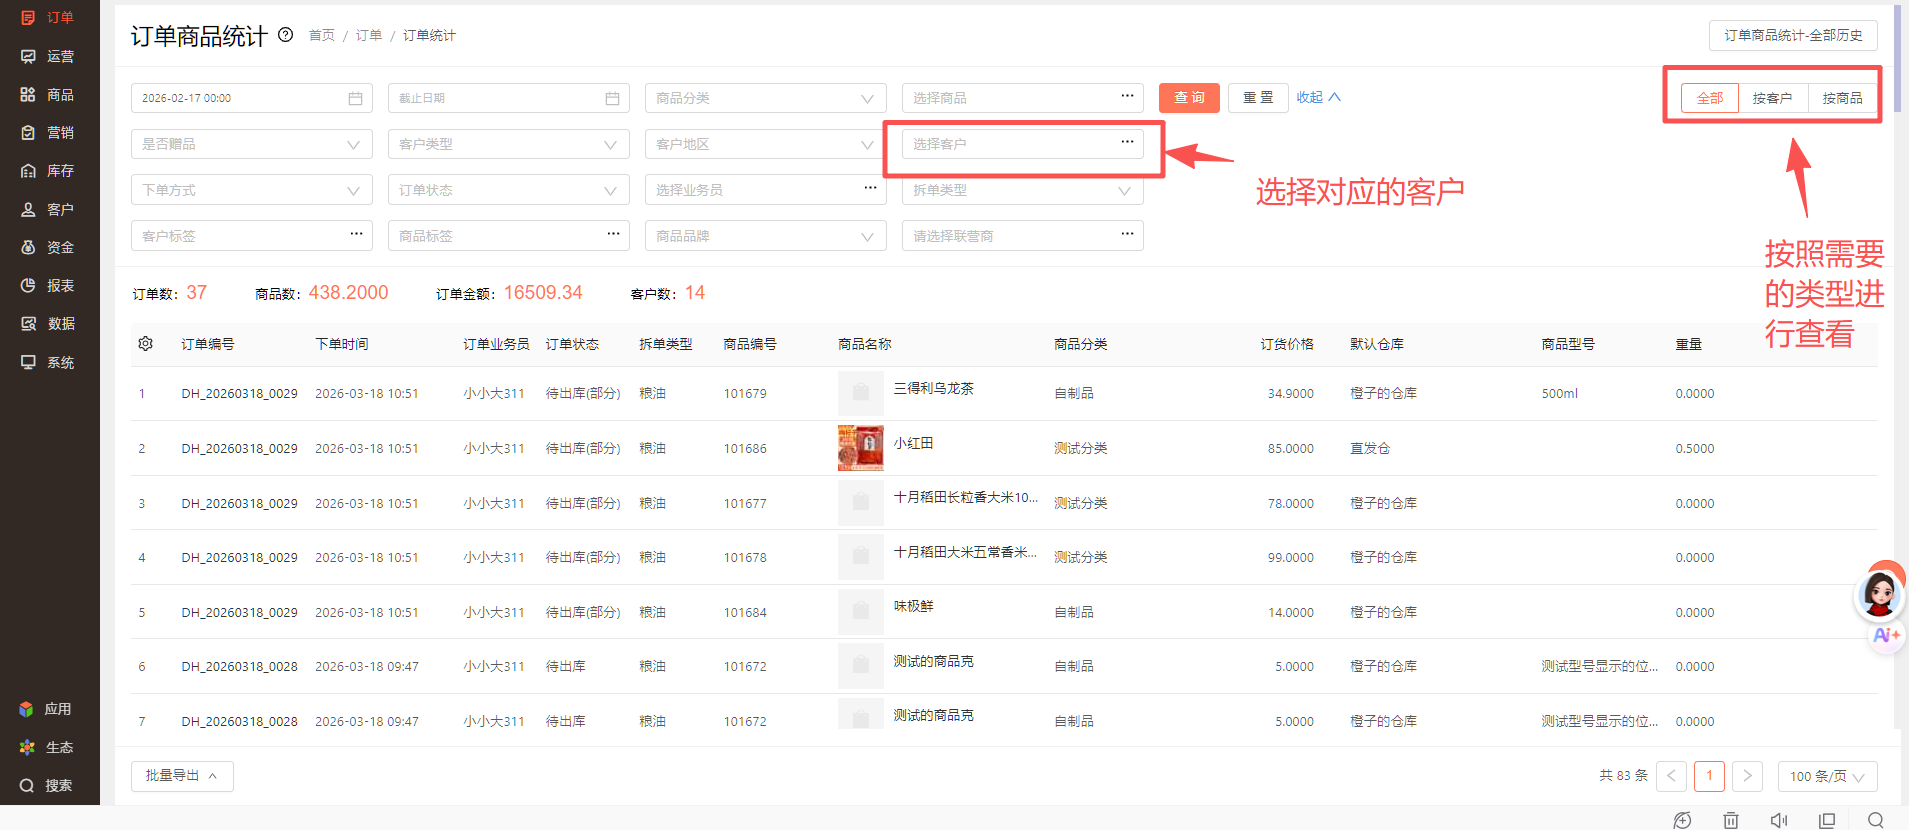Open table column settings gear

146,344
